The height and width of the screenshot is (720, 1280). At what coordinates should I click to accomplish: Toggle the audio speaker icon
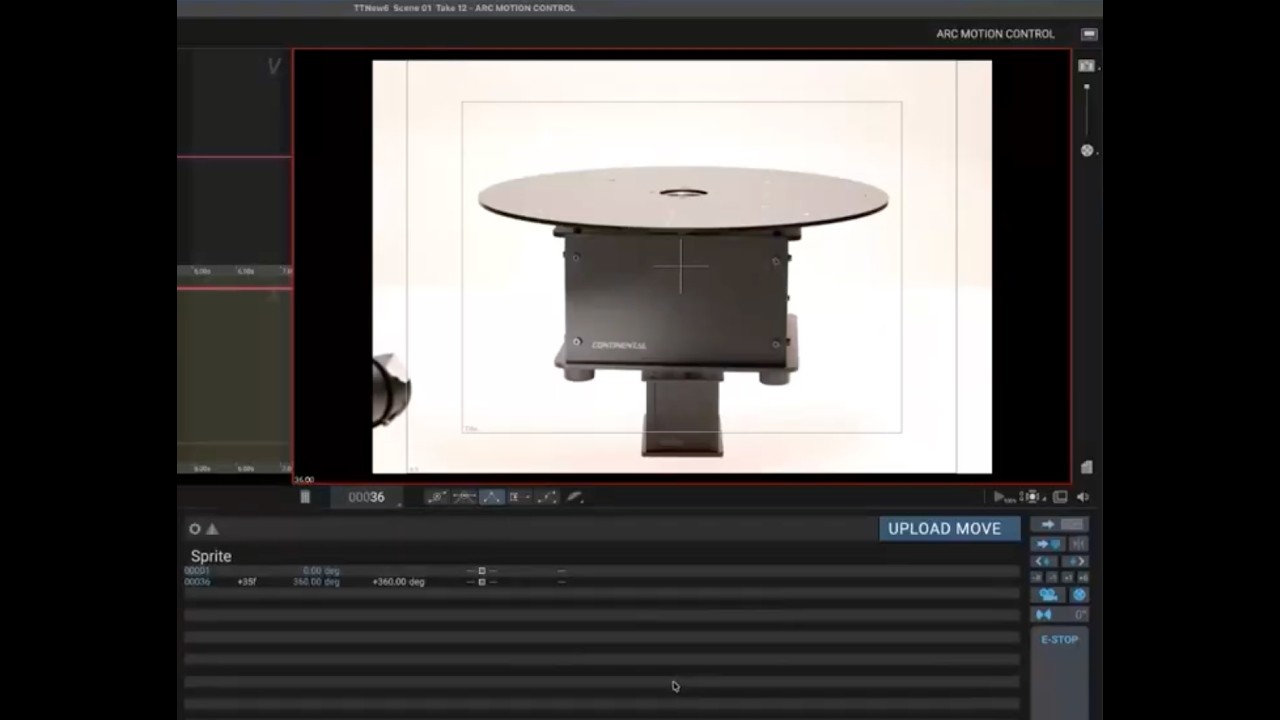[x=1083, y=497]
